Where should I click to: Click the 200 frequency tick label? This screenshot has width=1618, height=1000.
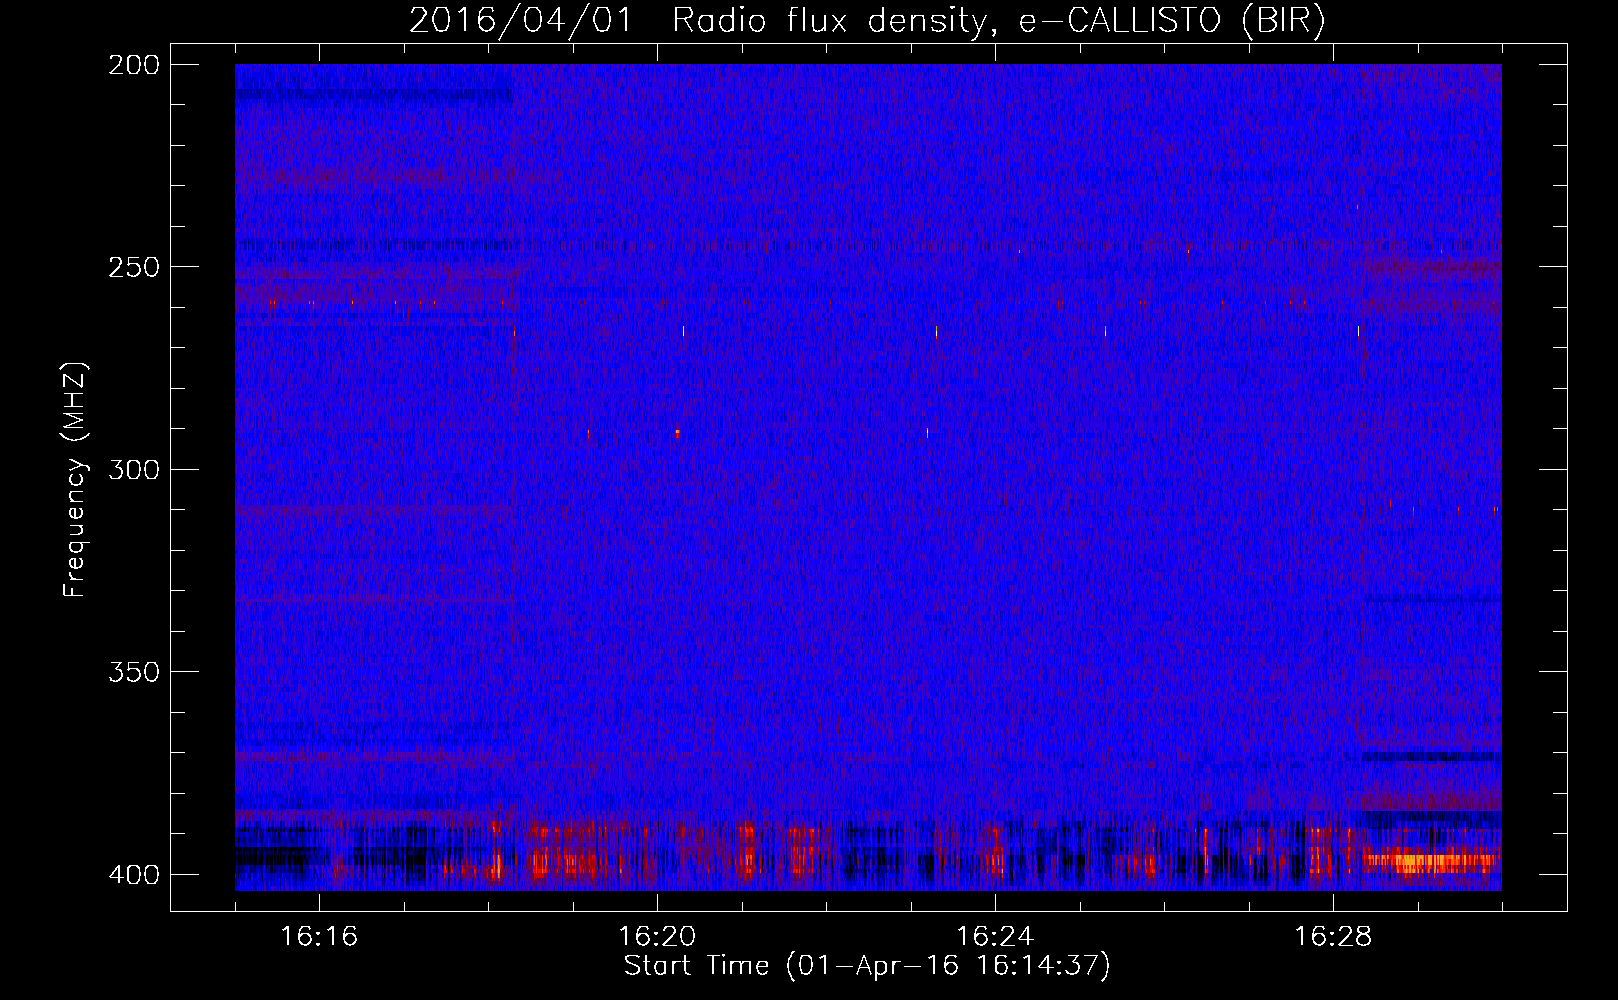click(133, 65)
